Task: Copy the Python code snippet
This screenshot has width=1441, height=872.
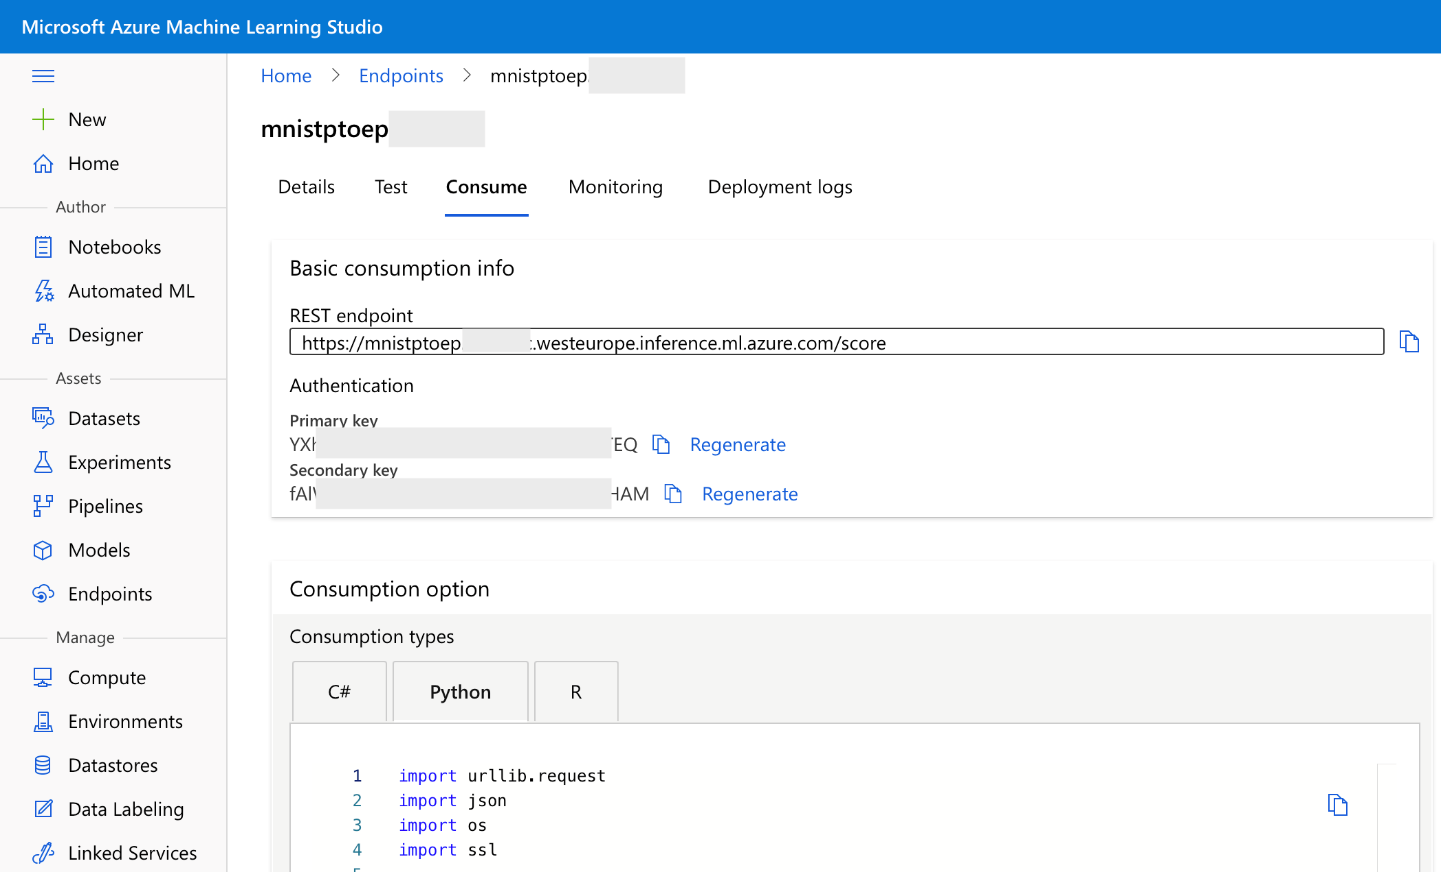Action: pyautogui.click(x=1338, y=805)
